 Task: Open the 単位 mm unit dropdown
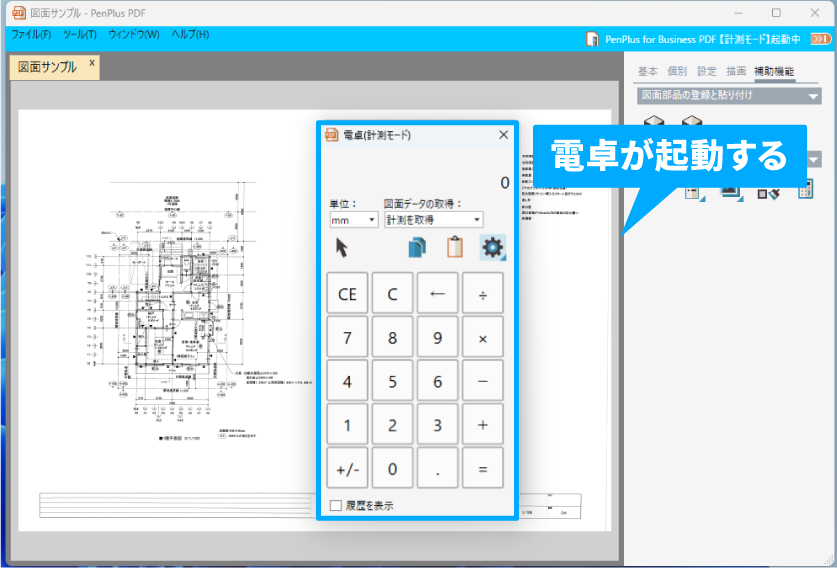click(x=354, y=219)
